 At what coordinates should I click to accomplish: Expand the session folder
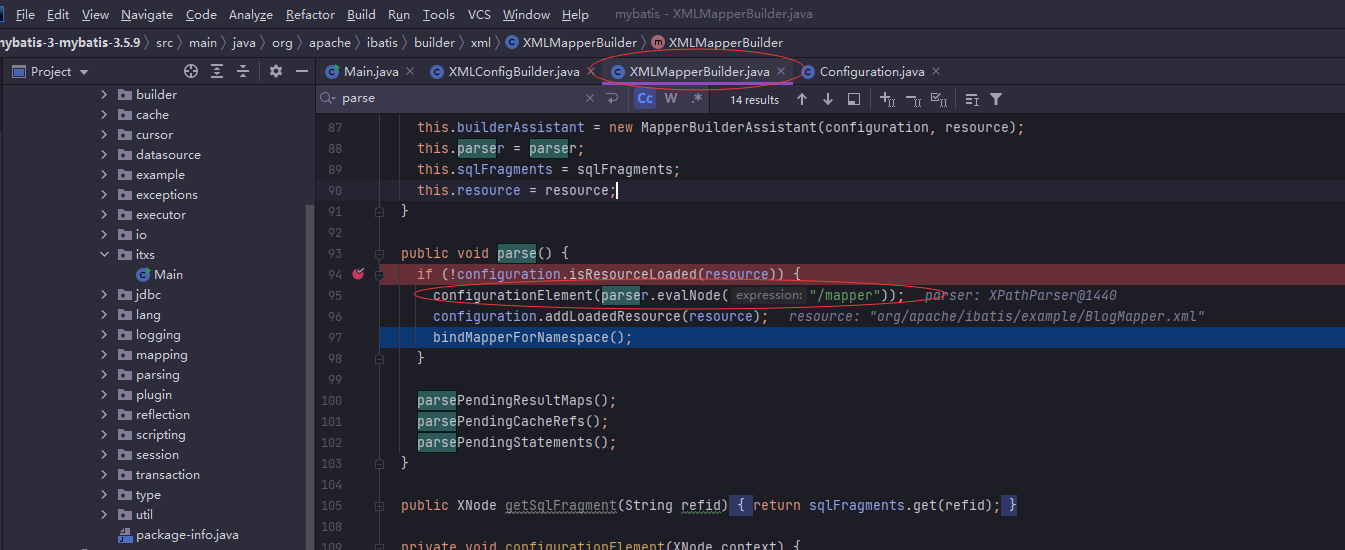pyautogui.click(x=104, y=455)
